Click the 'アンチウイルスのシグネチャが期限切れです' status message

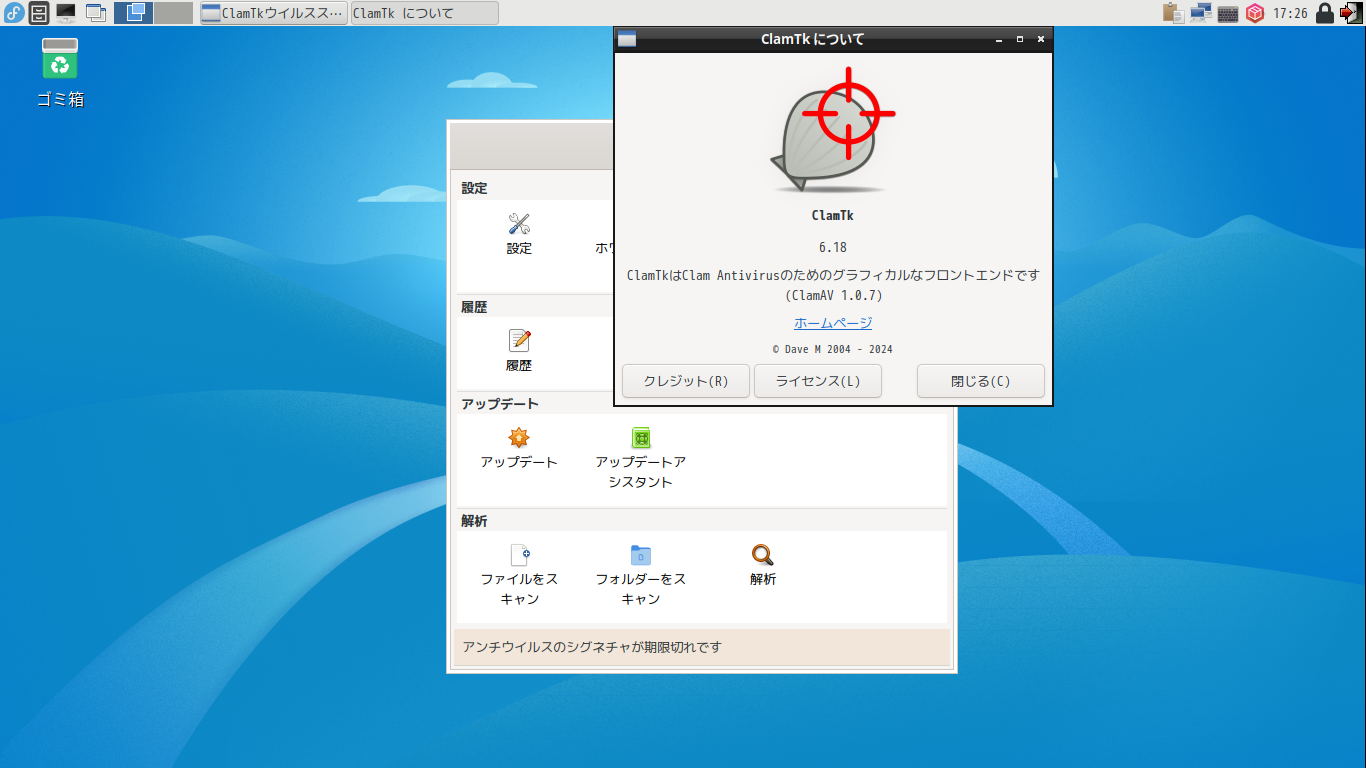point(592,647)
